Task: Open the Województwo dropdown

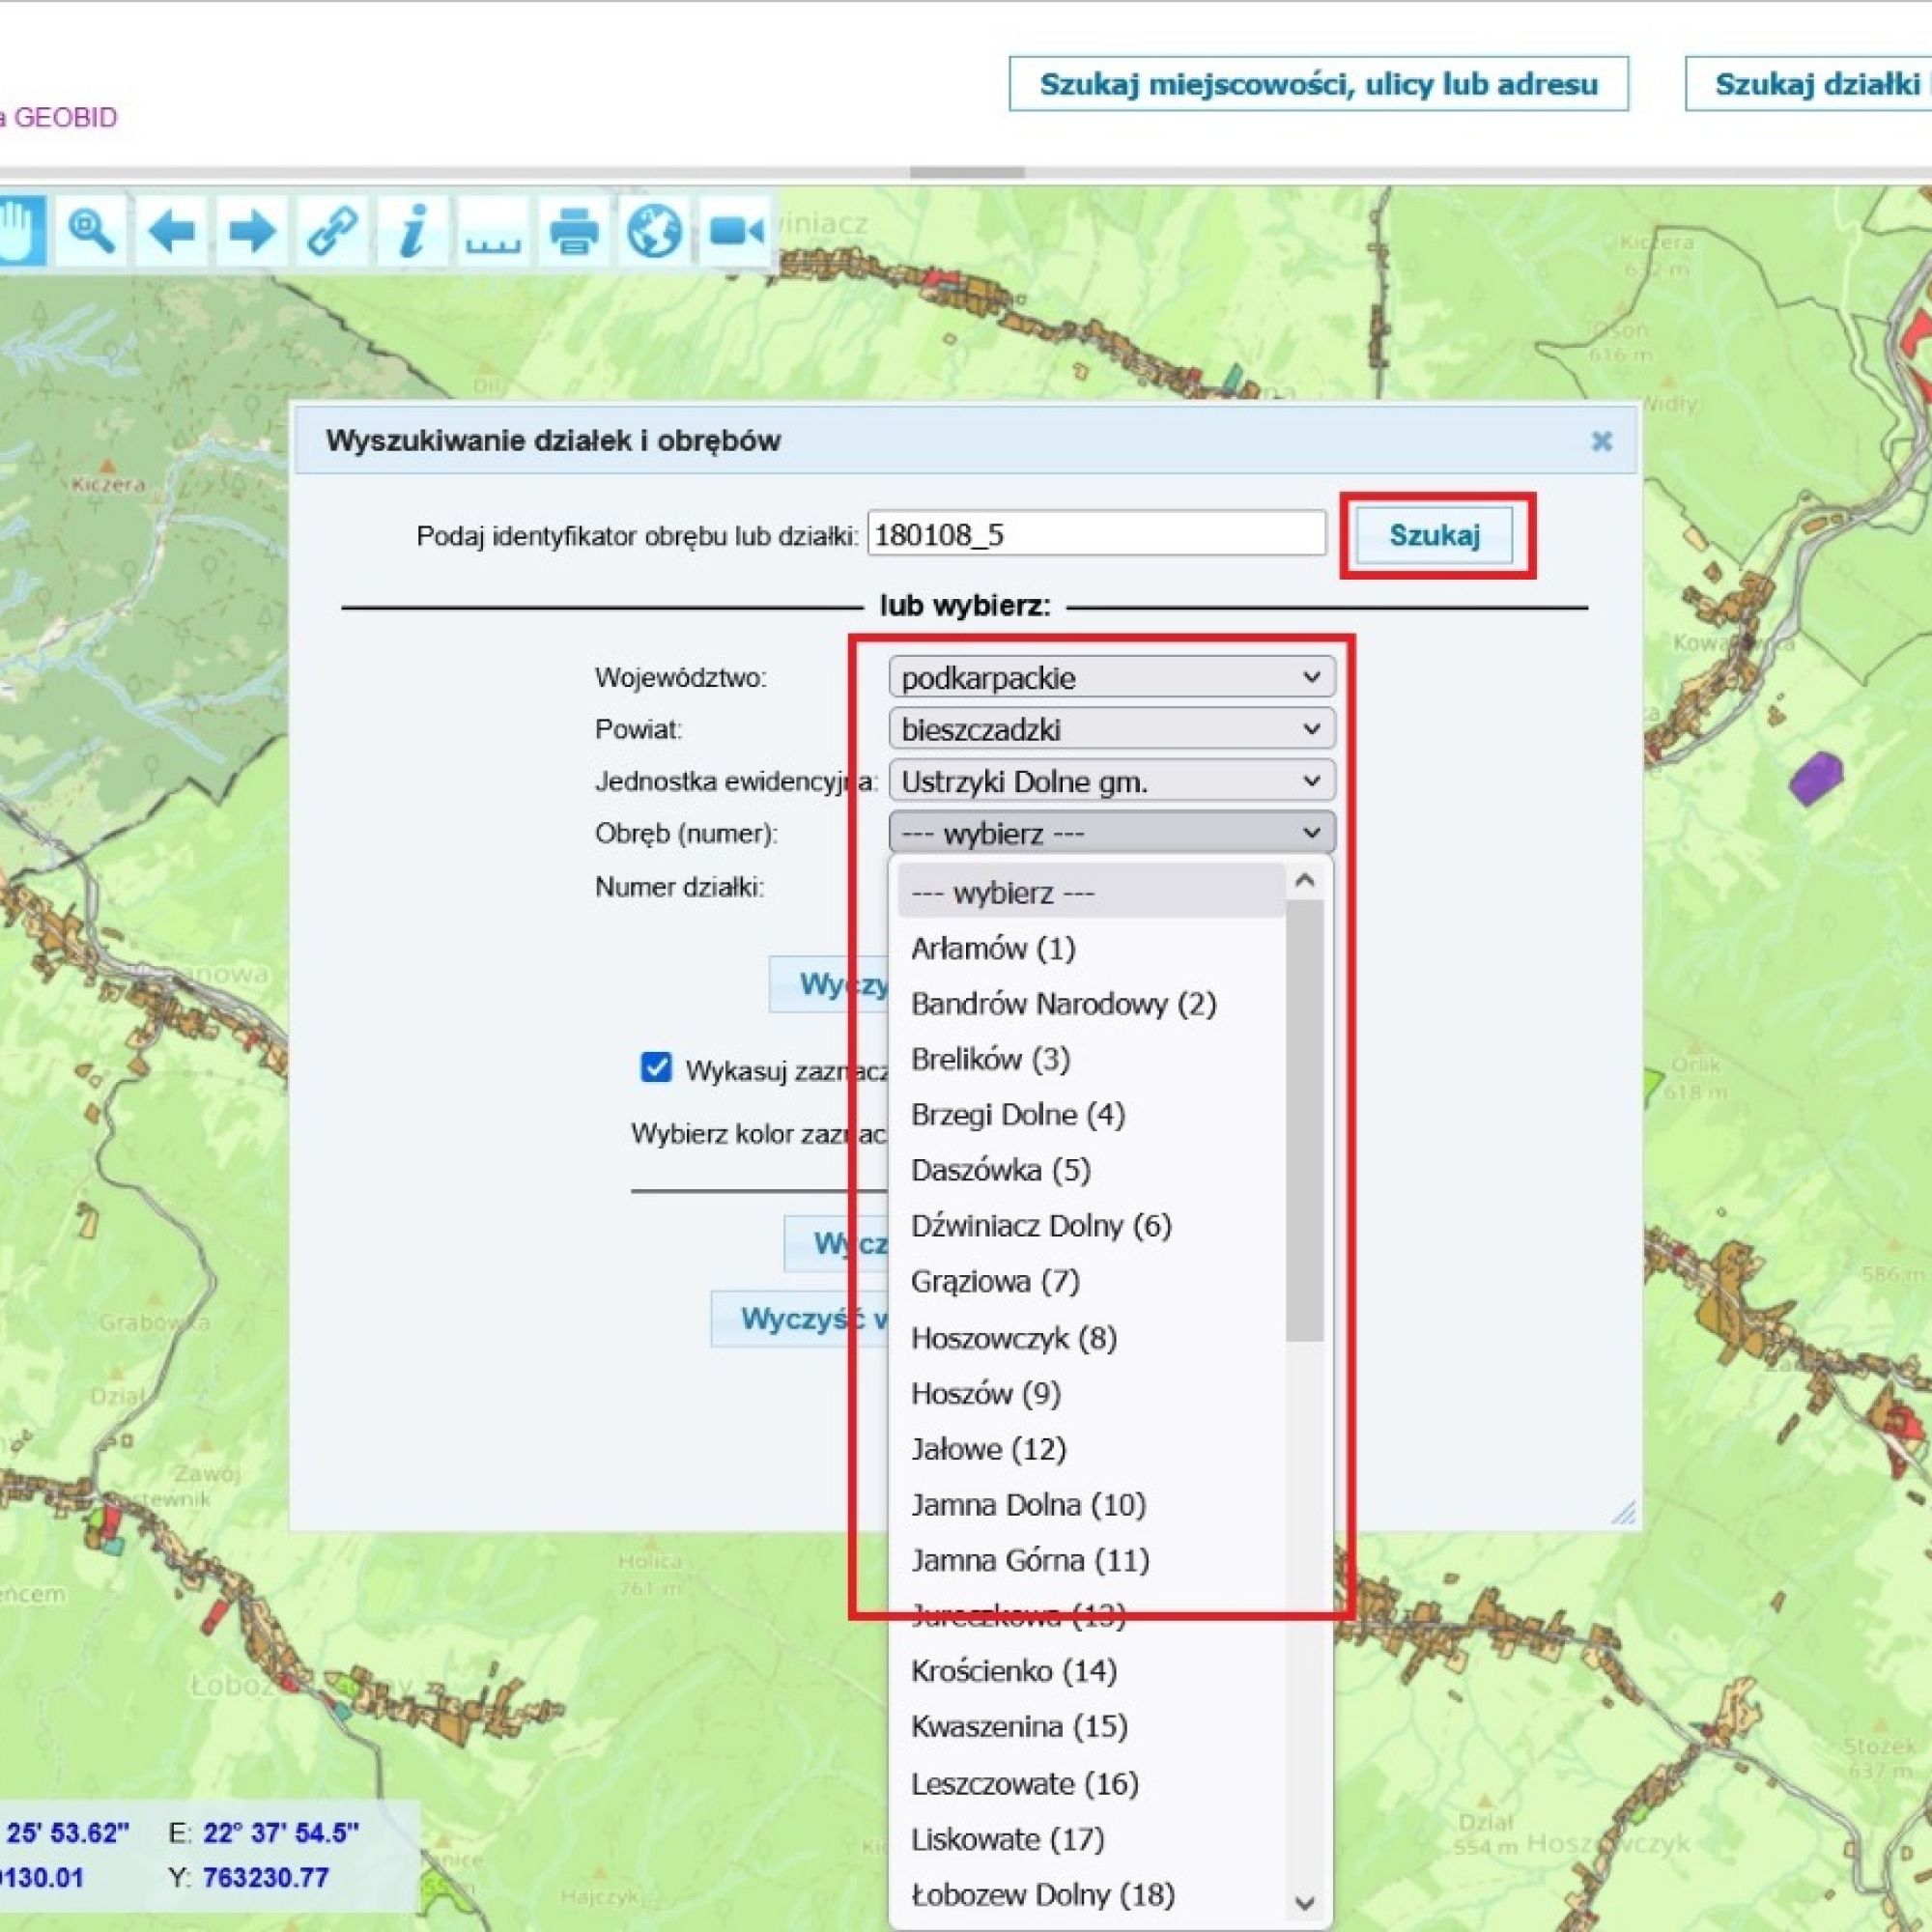Action: (1111, 677)
